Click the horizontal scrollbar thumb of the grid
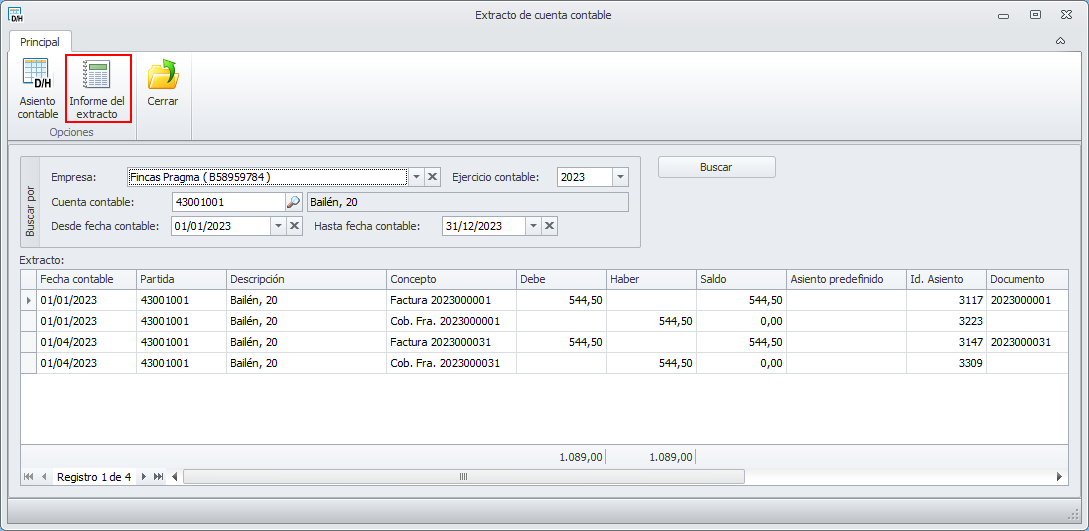Screen dimensions: 1089x531 [x=463, y=477]
